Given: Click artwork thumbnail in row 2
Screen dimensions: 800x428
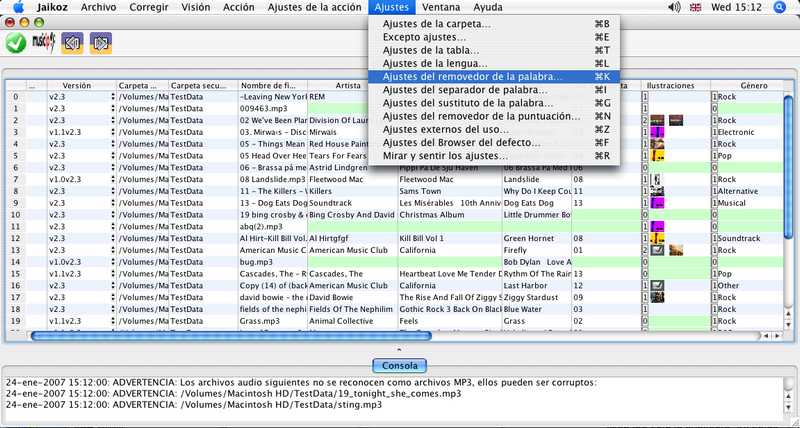Looking at the screenshot, I should 657,120.
